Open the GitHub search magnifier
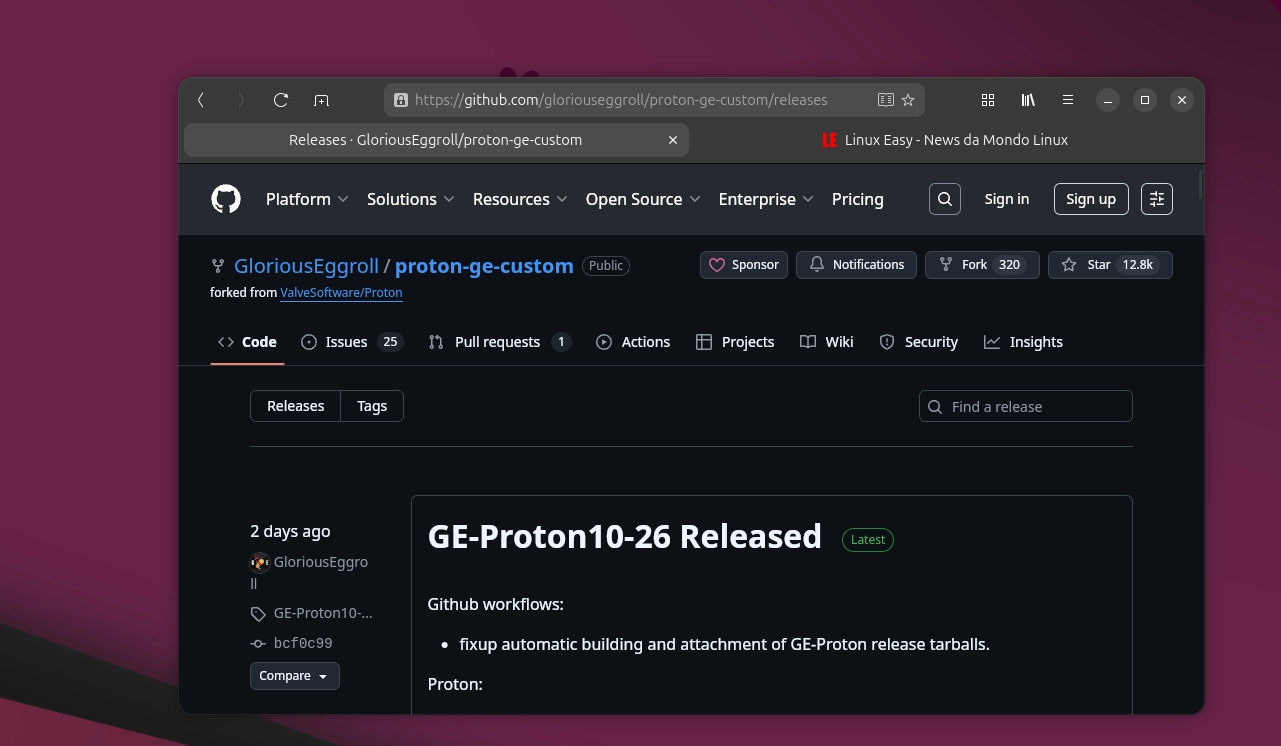Viewport: 1281px width, 746px height. (944, 198)
